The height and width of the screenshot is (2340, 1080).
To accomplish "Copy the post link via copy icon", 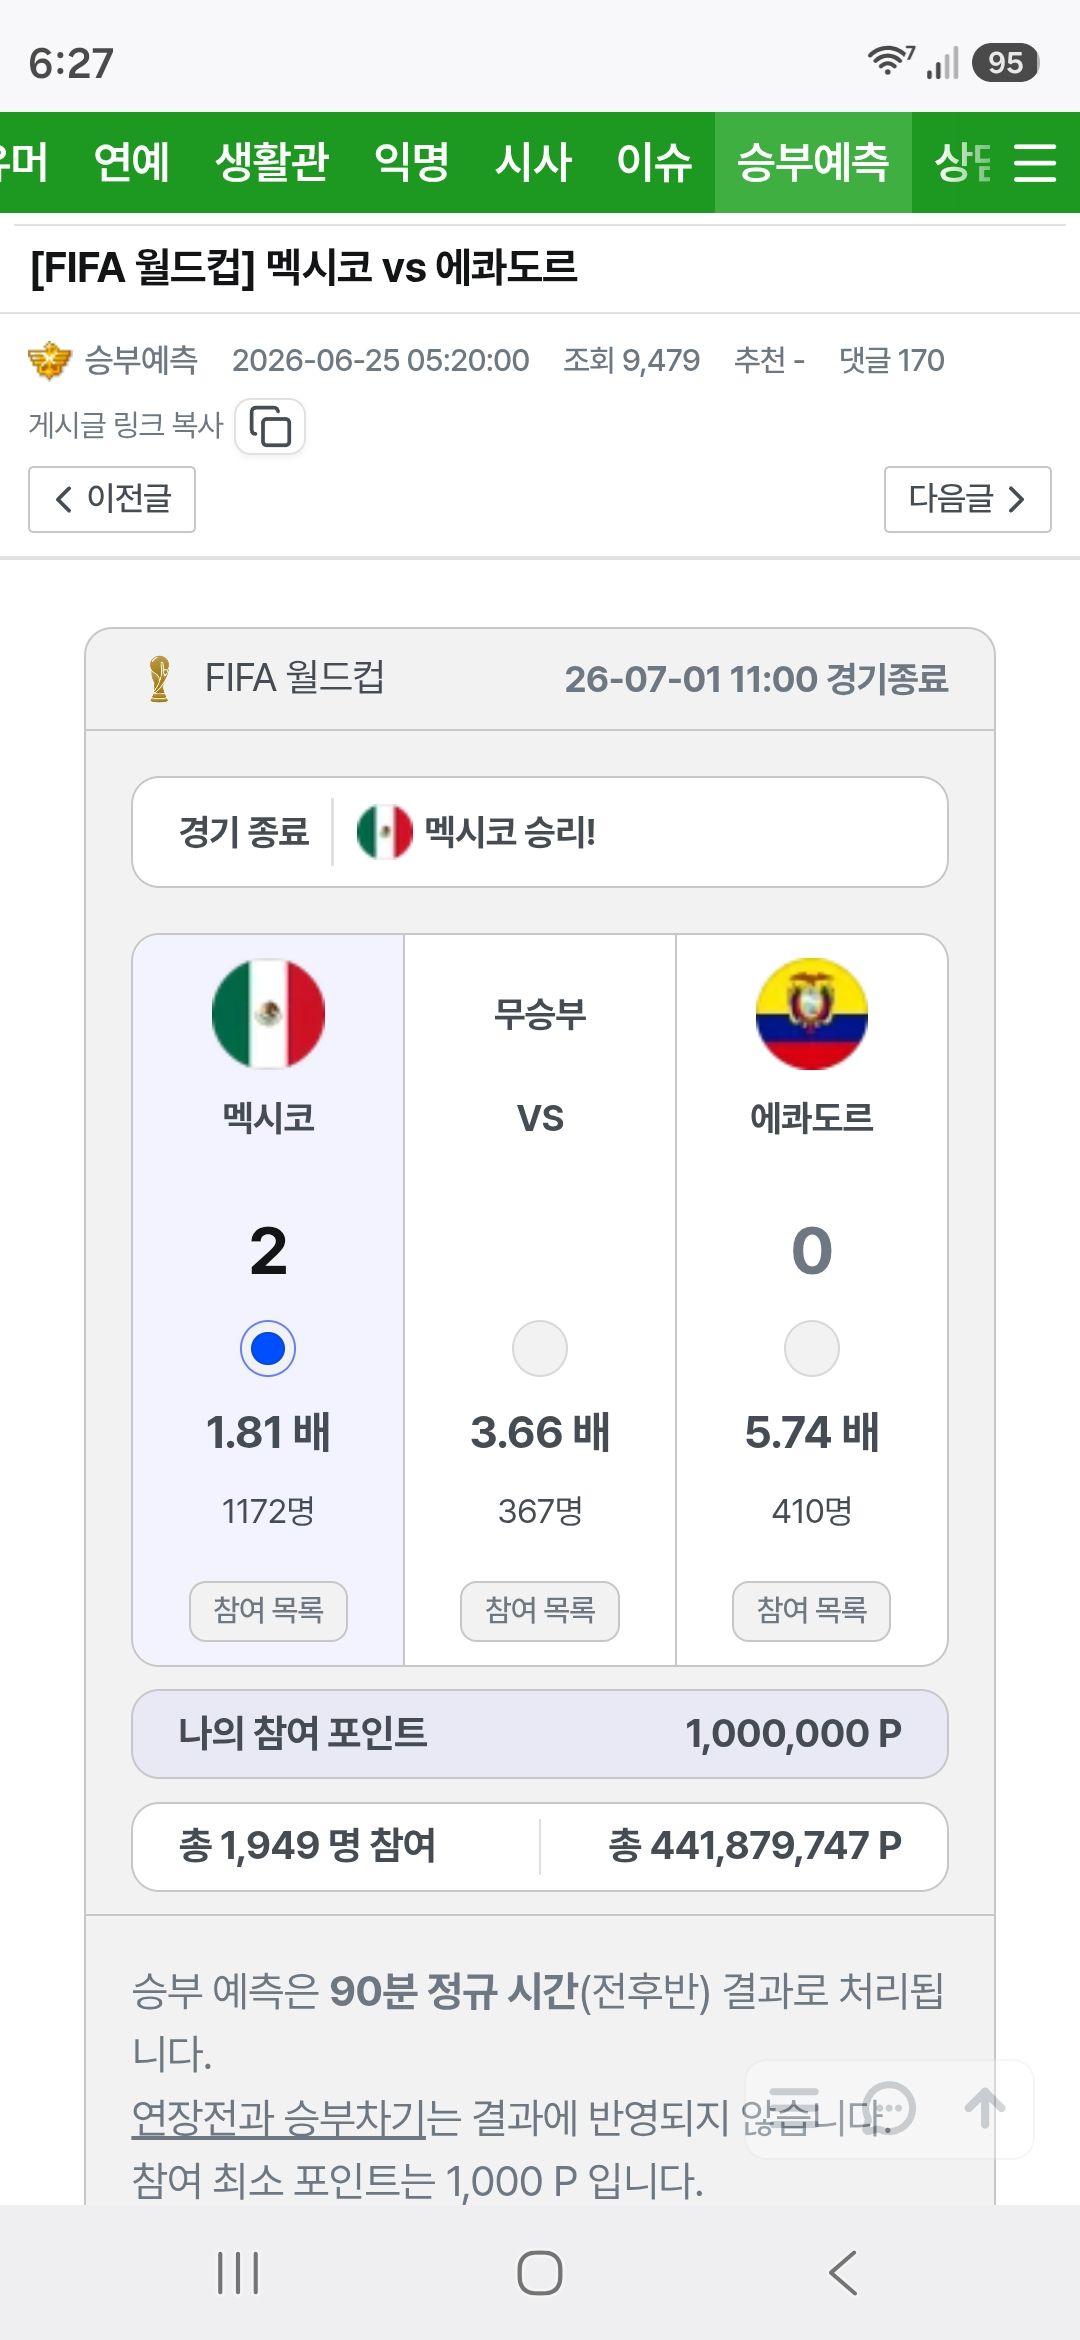I will 270,427.
